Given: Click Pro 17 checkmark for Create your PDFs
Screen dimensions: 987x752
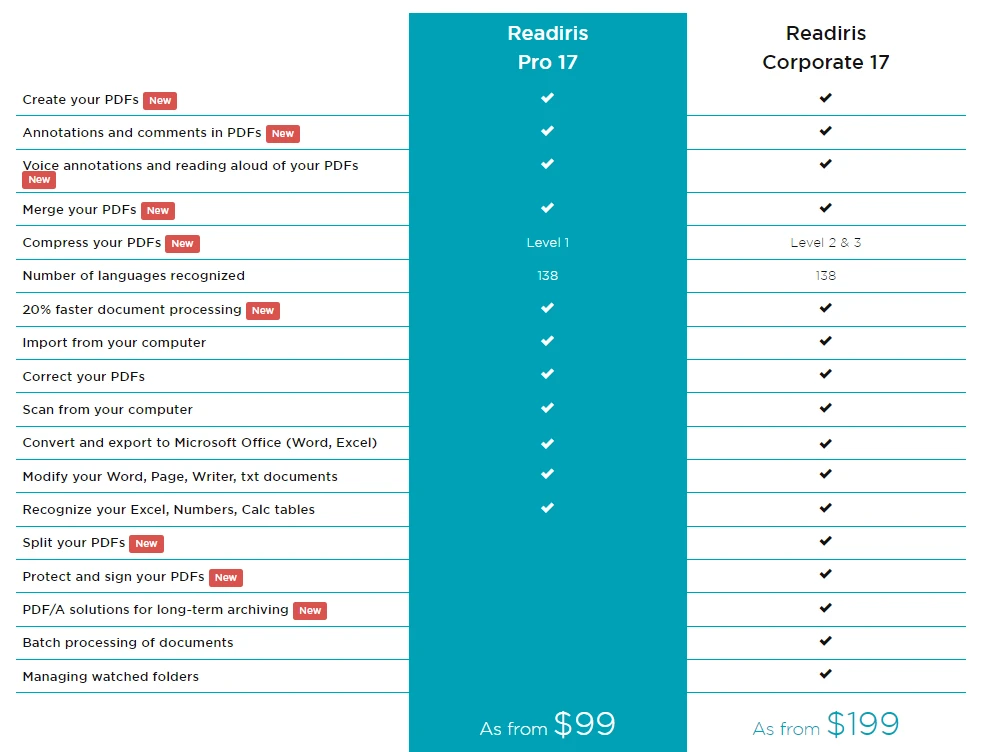Looking at the screenshot, I should (547, 98).
